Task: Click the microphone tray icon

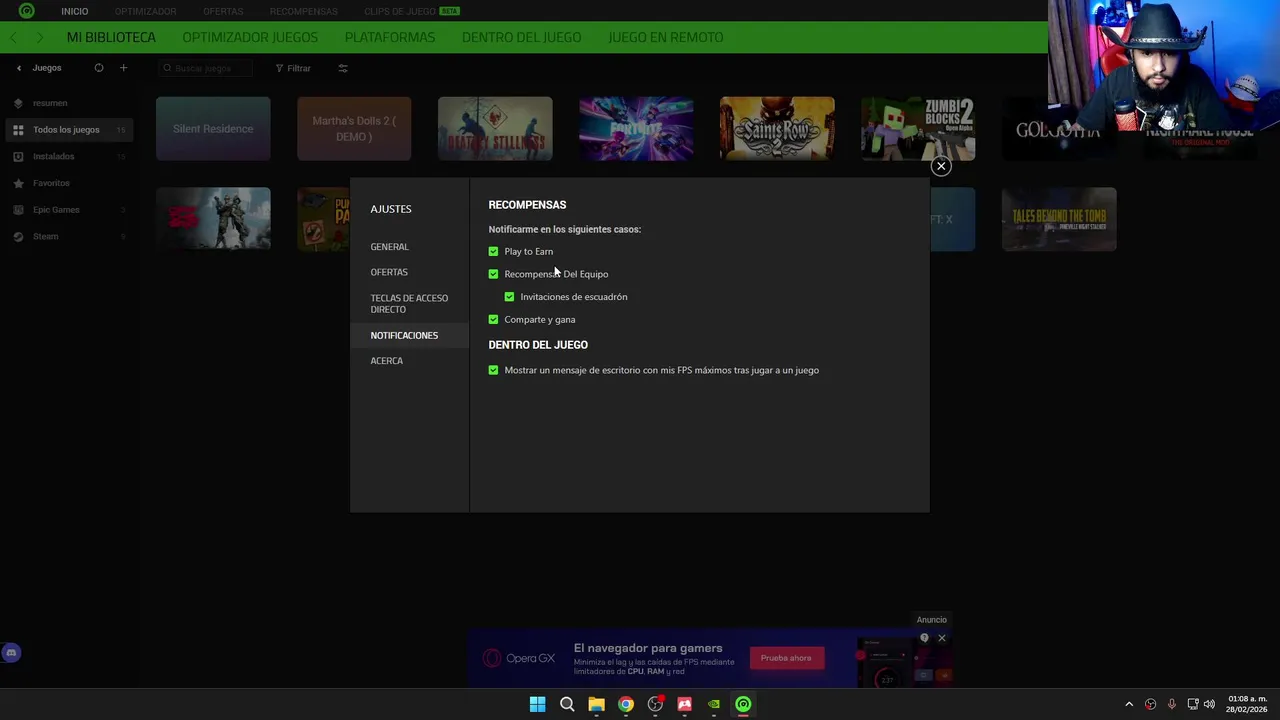Action: coord(1171,704)
